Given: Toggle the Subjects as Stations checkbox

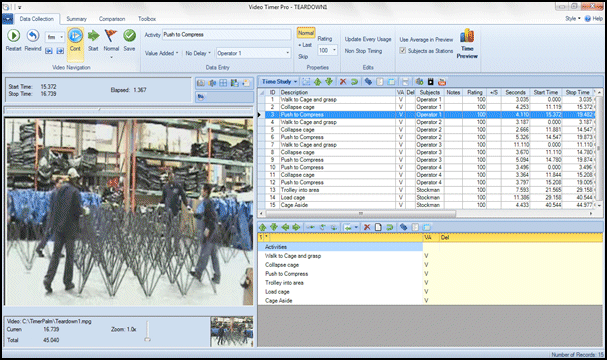Looking at the screenshot, I should (403, 51).
